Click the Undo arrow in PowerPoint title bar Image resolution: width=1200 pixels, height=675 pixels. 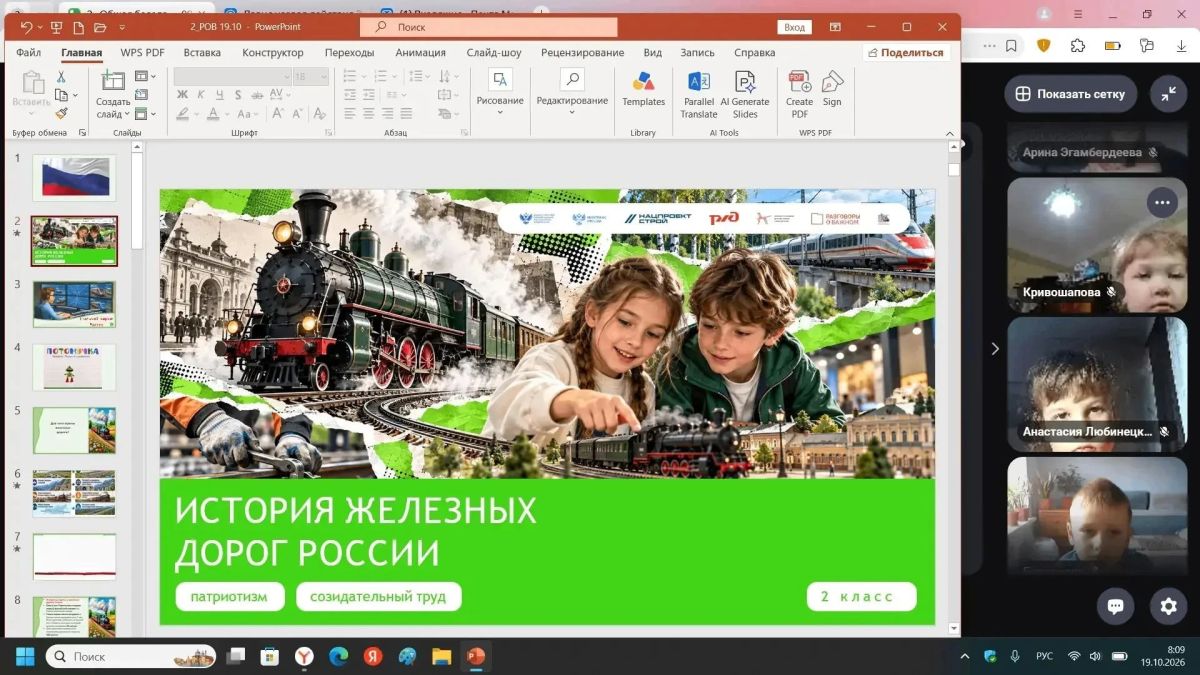pyautogui.click(x=27, y=27)
